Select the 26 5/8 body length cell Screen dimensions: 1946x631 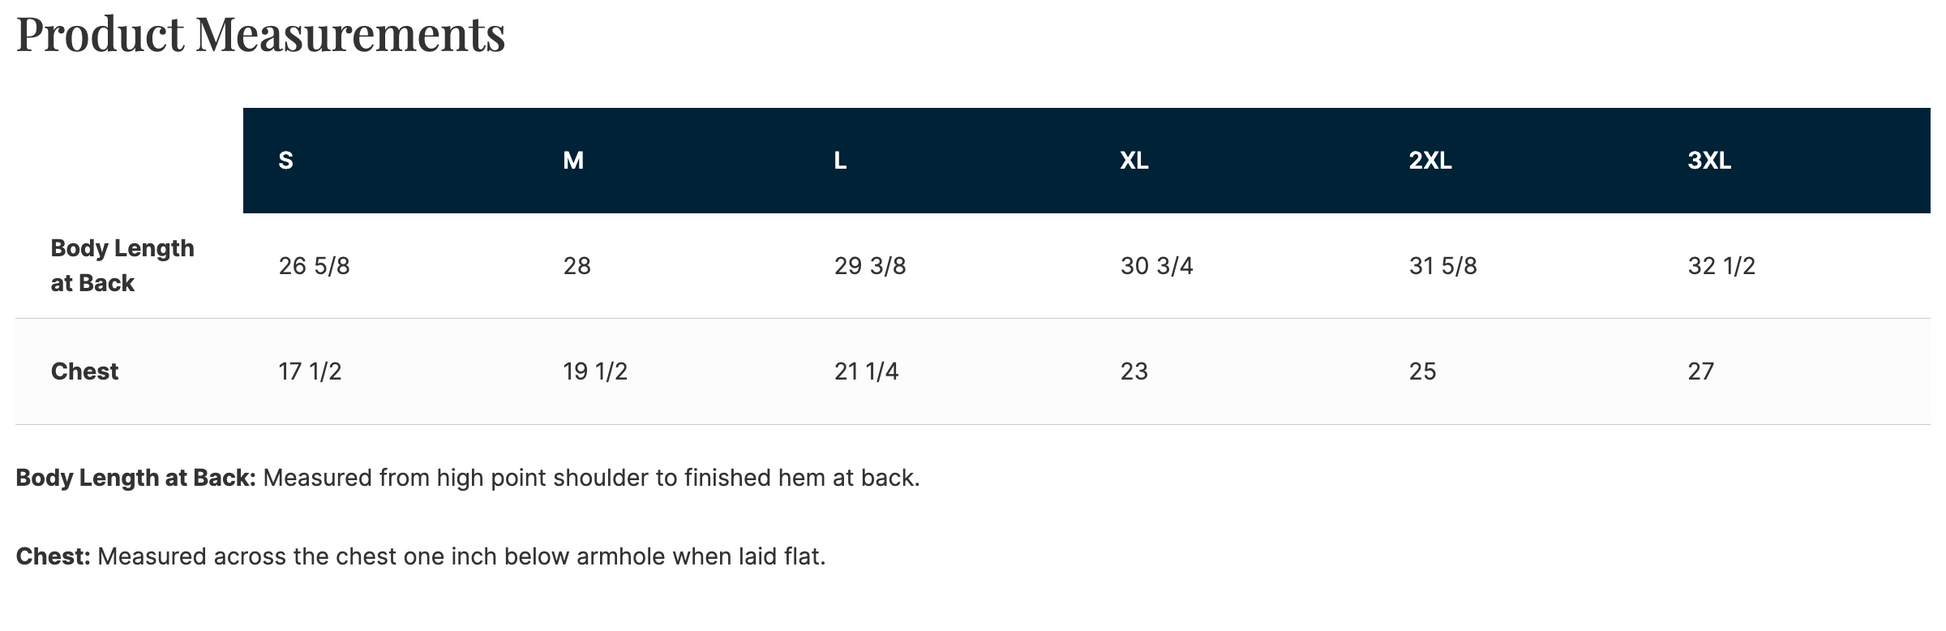314,266
